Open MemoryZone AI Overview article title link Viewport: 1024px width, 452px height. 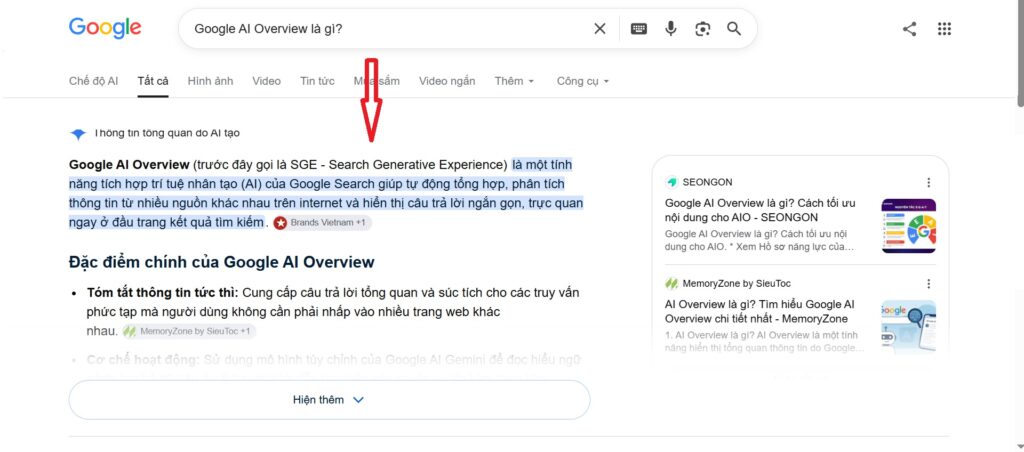(x=760, y=312)
